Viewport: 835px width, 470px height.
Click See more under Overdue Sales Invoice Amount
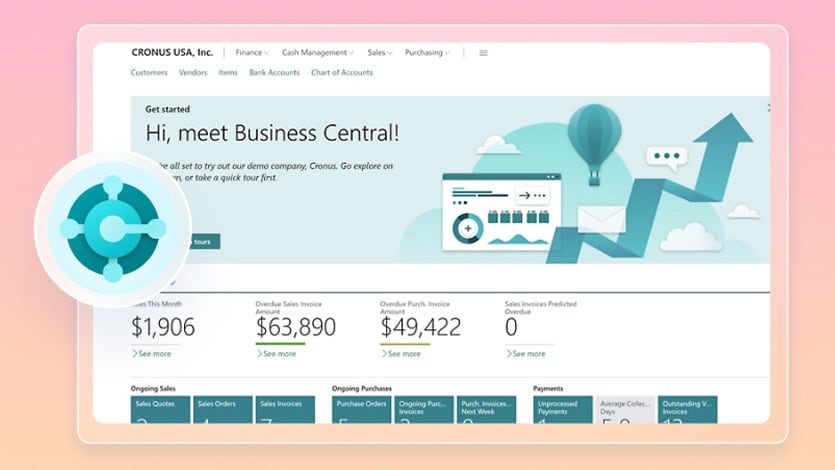tap(276, 353)
